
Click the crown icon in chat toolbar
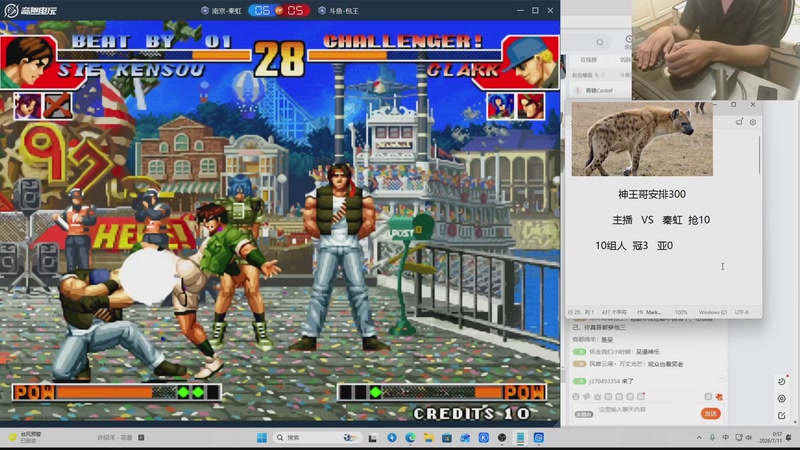click(x=597, y=396)
